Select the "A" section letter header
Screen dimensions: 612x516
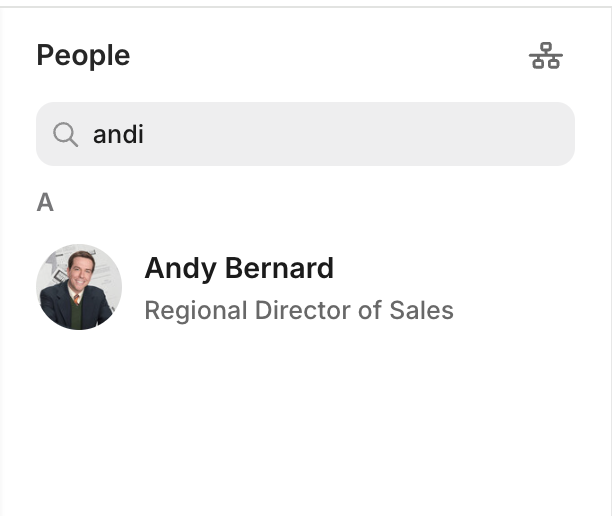pyautogui.click(x=45, y=203)
